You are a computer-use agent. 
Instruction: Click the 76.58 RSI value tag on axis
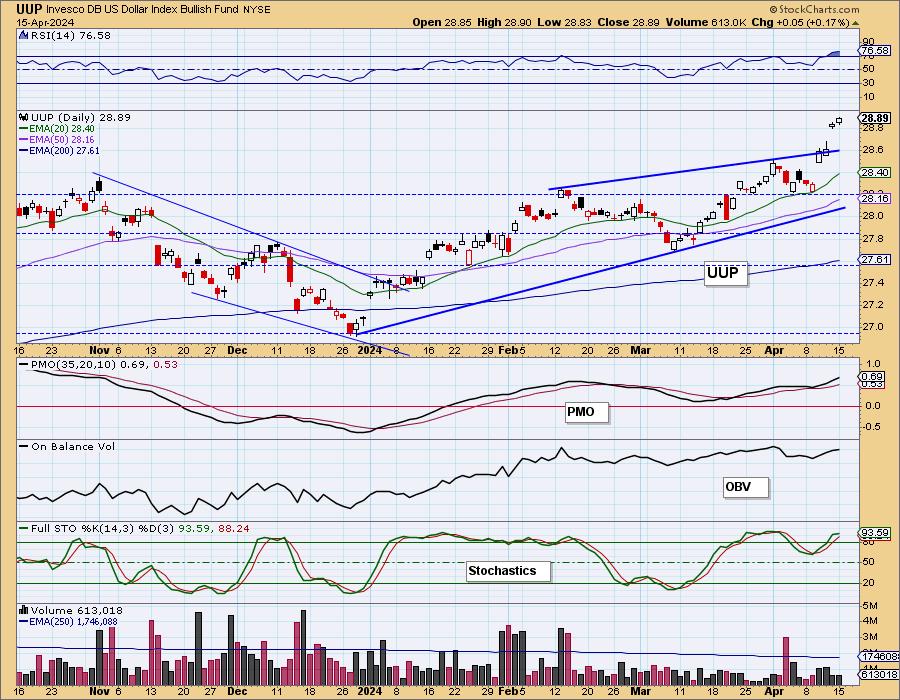click(x=875, y=51)
